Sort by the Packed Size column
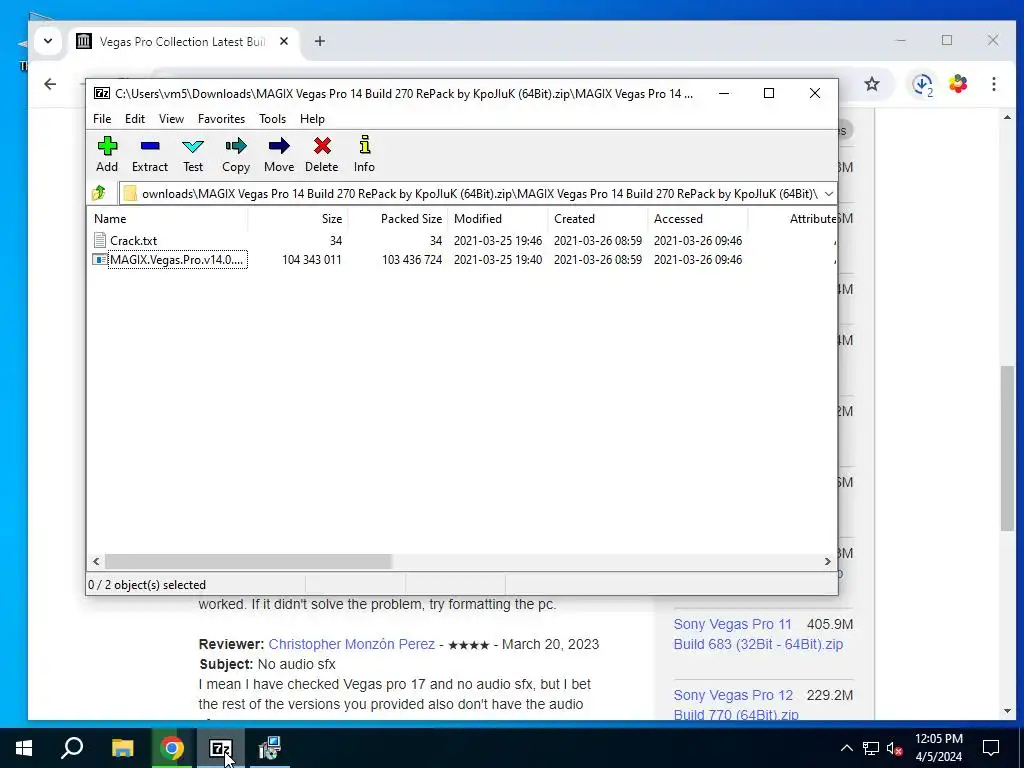The image size is (1024, 768). [x=398, y=219]
